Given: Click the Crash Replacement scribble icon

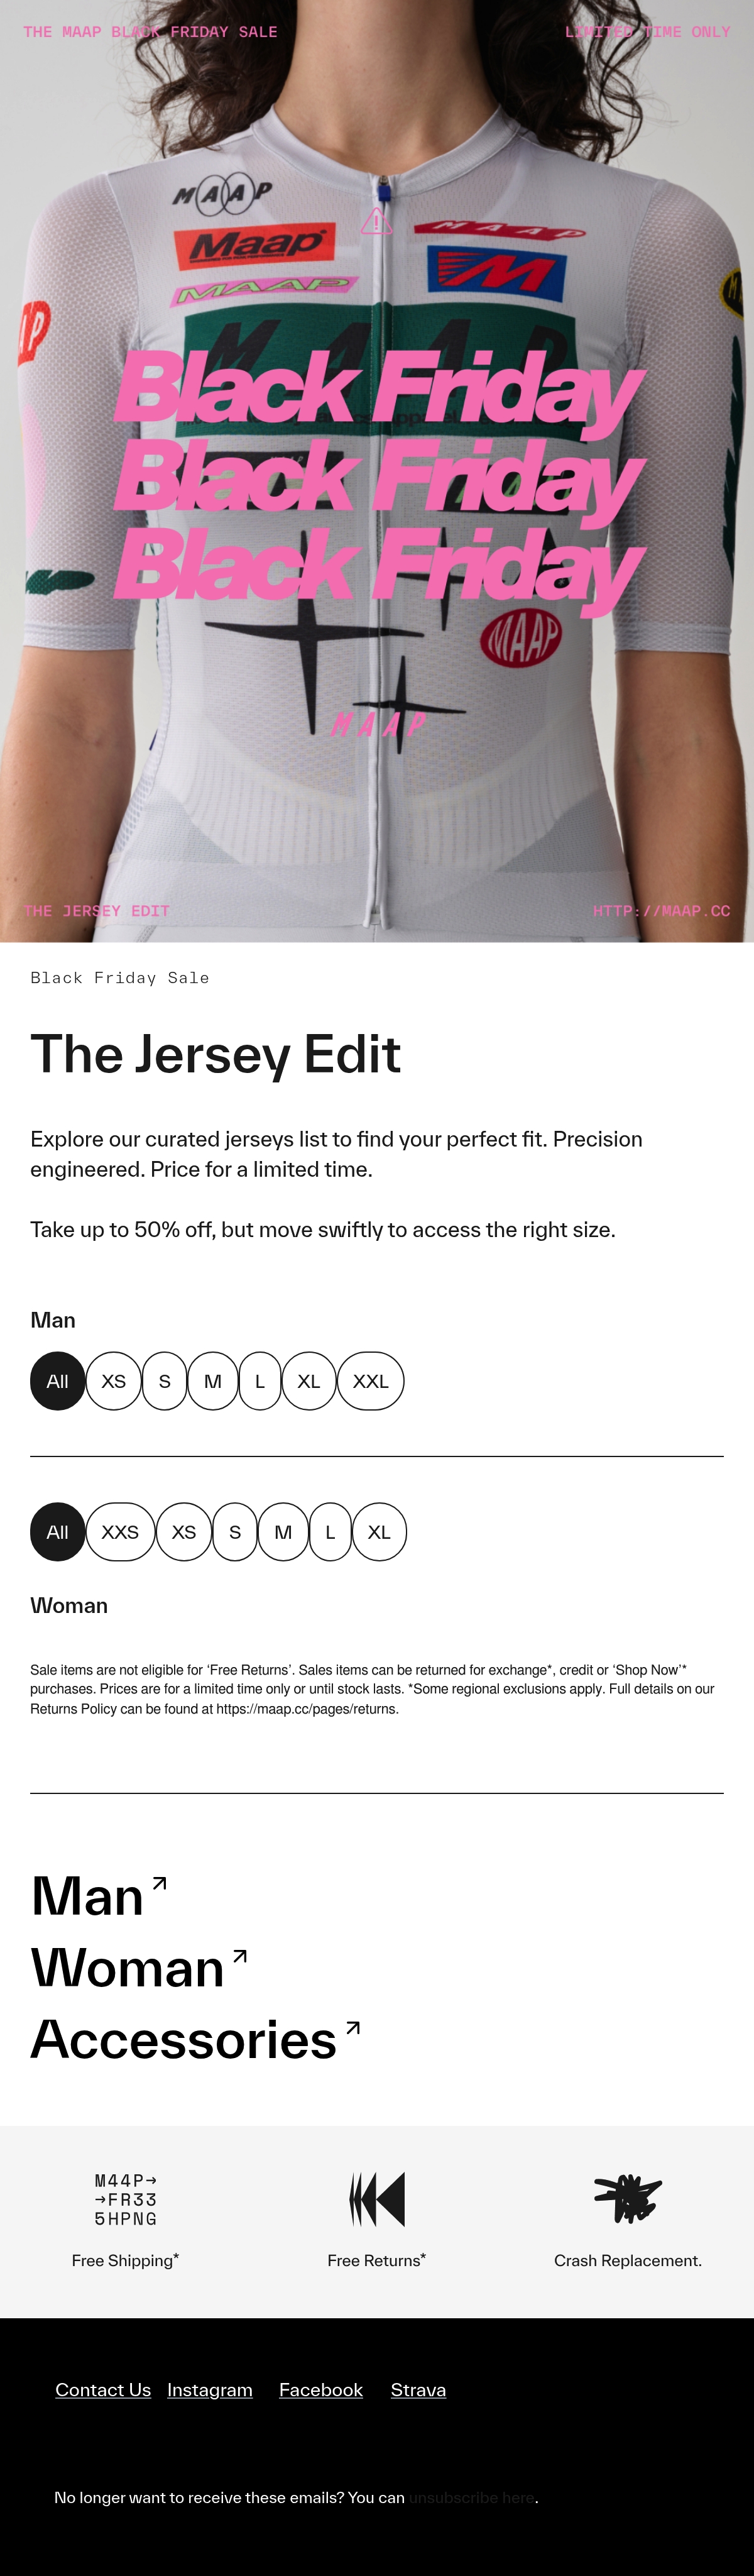Looking at the screenshot, I should [628, 2198].
